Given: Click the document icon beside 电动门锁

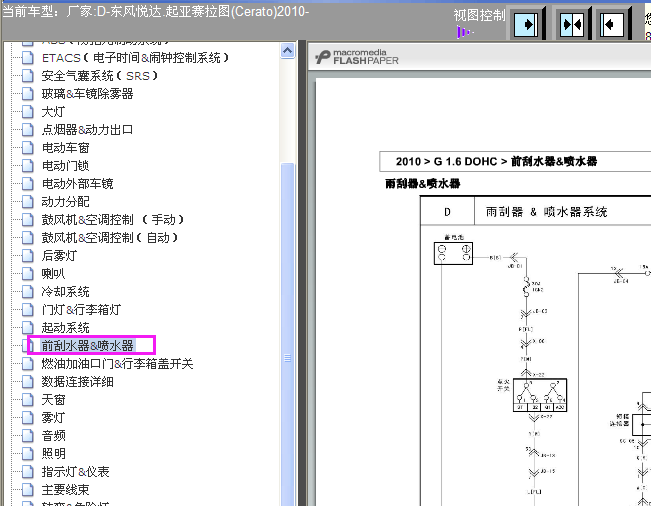Looking at the screenshot, I should [27, 166].
